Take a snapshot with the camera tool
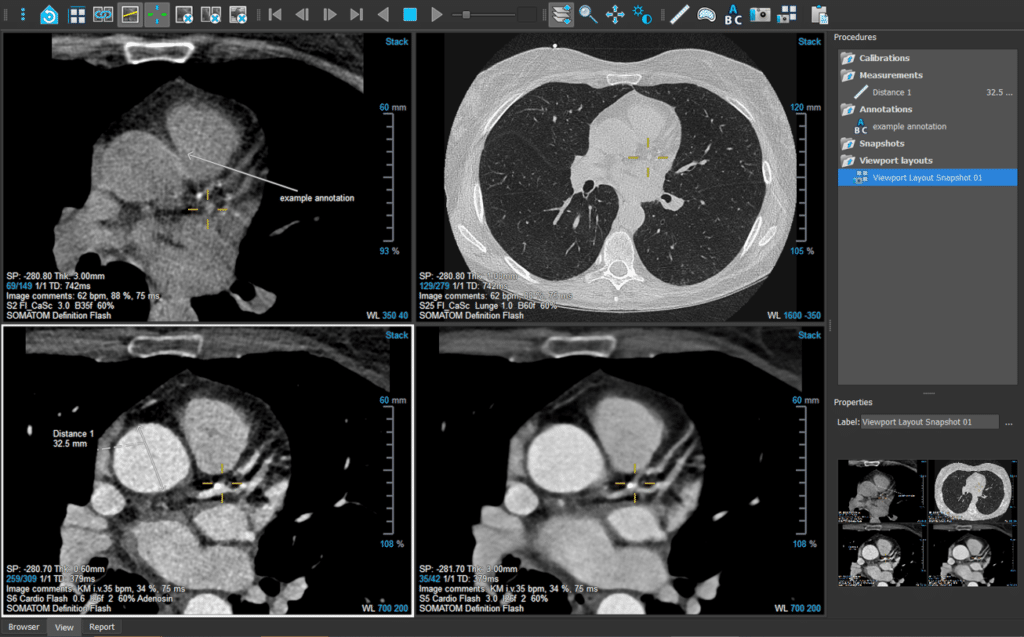The width and height of the screenshot is (1024, 637). (x=758, y=14)
